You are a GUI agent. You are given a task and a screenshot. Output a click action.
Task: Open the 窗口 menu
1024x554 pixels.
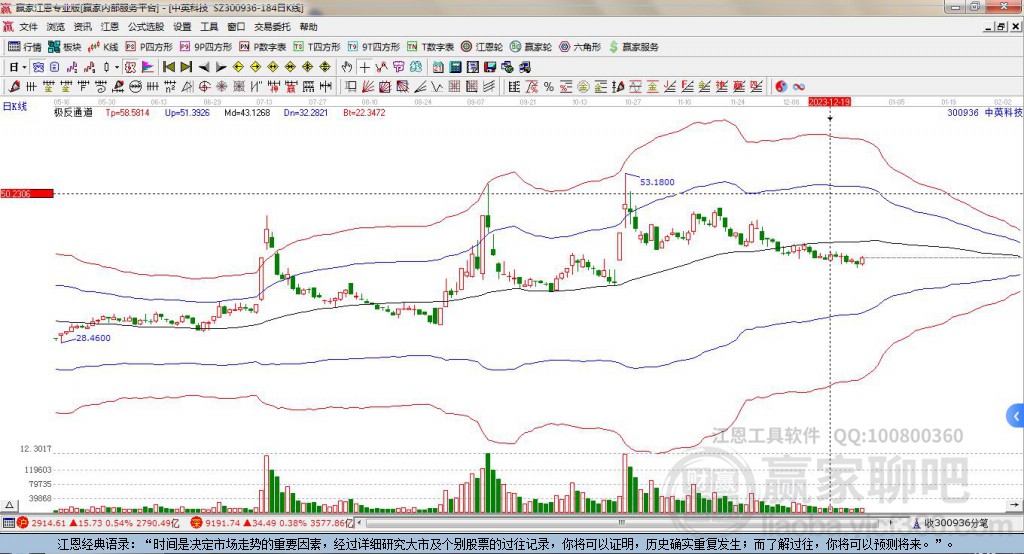click(x=236, y=27)
